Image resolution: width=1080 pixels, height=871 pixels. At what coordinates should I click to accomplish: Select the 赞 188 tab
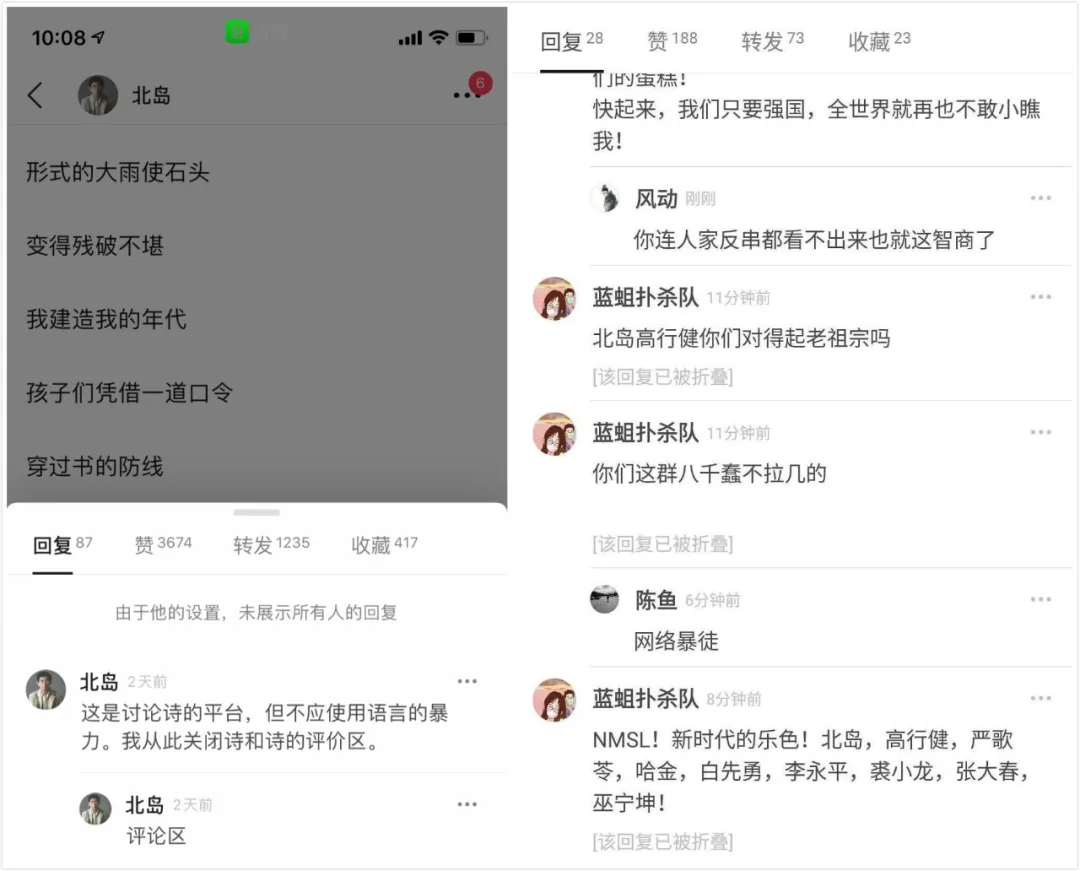[672, 41]
